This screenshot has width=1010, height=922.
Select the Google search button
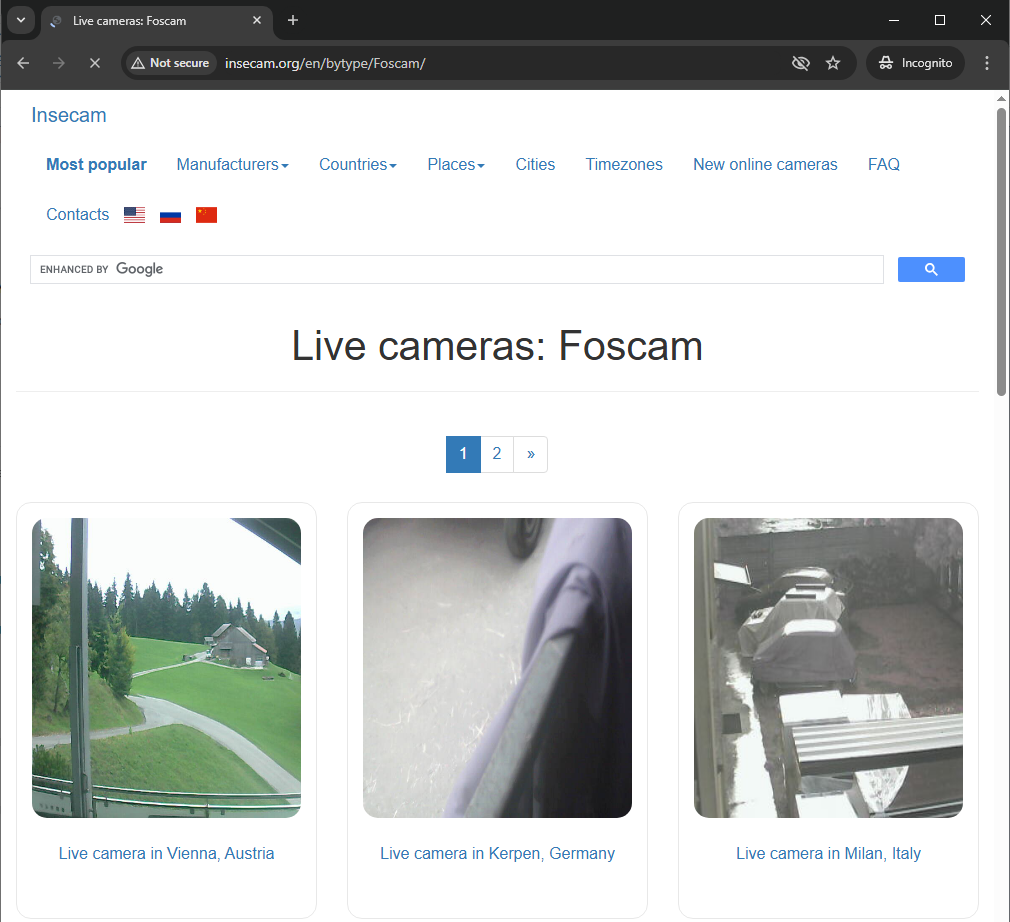(x=930, y=269)
